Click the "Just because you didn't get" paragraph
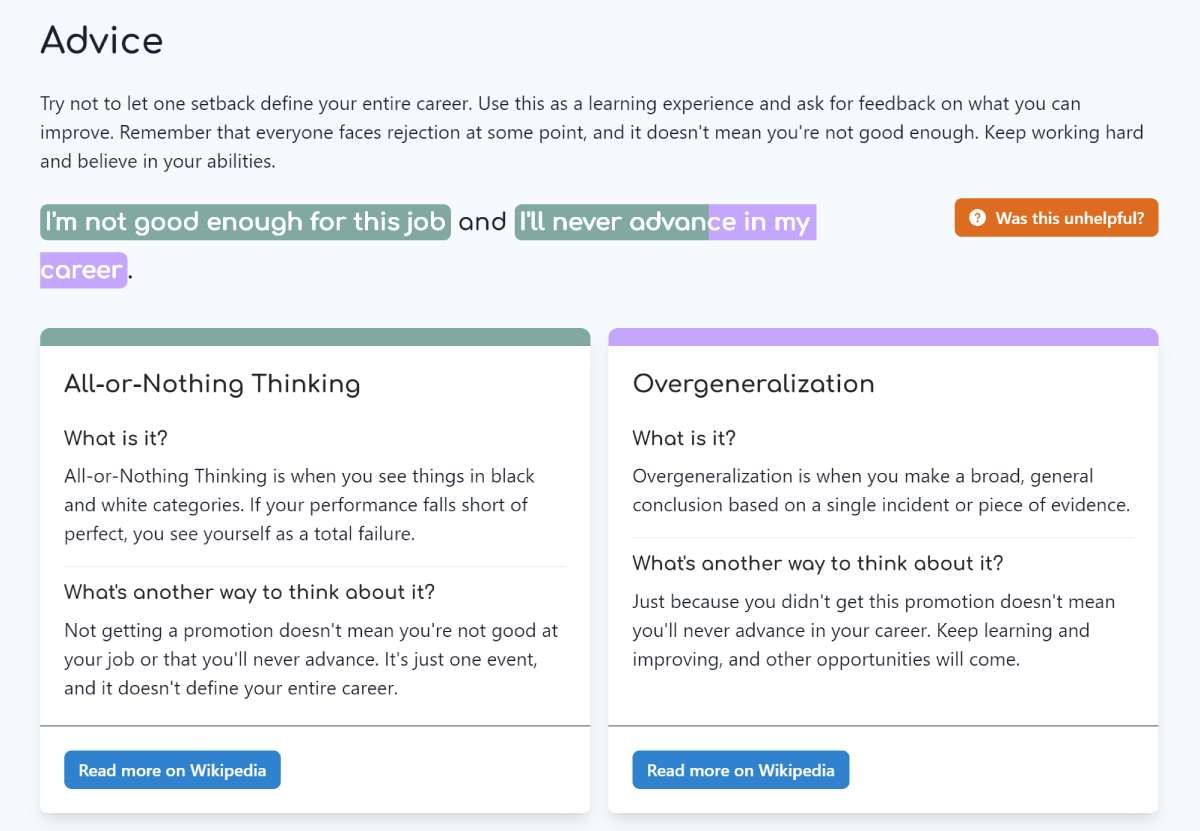The image size is (1200, 831). click(872, 630)
